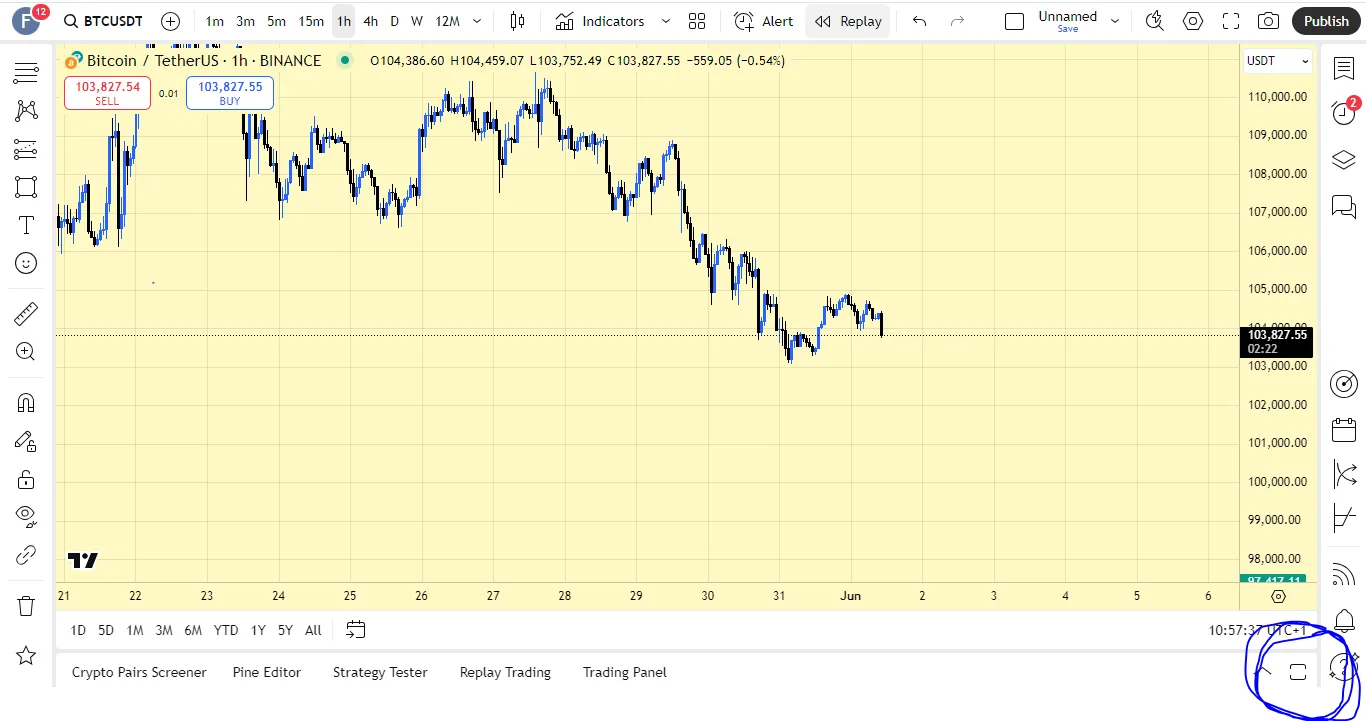
Task: Select the 4h timeframe
Action: (x=370, y=21)
